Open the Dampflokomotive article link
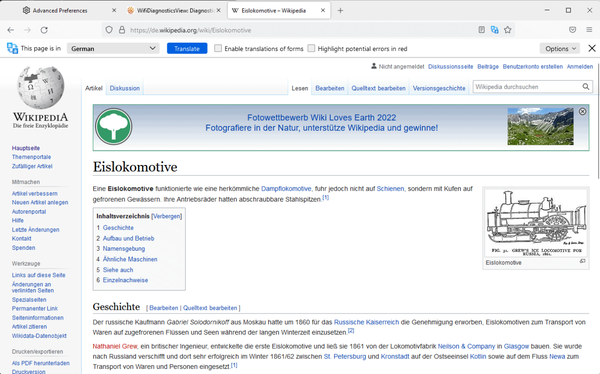This screenshot has height=374, width=600. click(286, 189)
